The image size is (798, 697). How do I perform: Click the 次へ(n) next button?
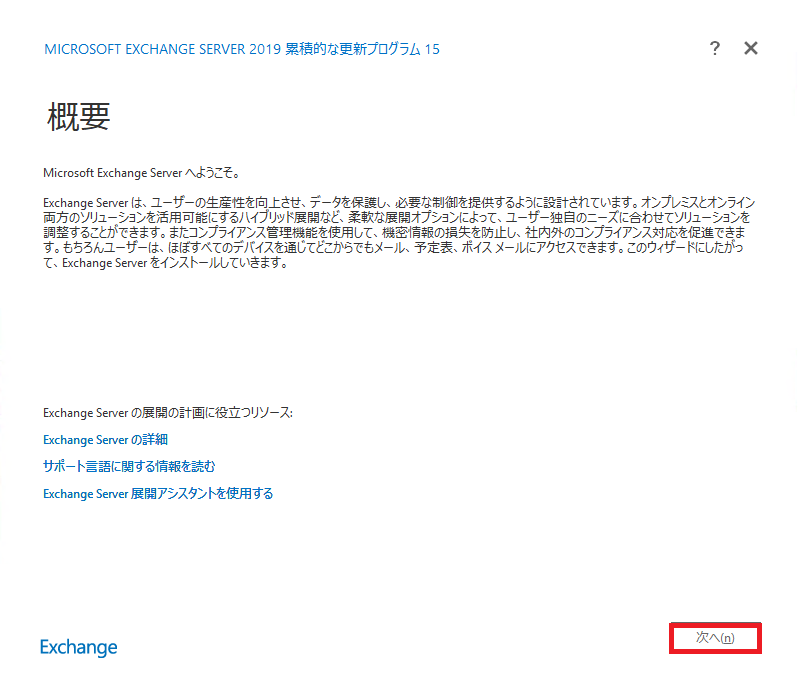[x=715, y=637]
